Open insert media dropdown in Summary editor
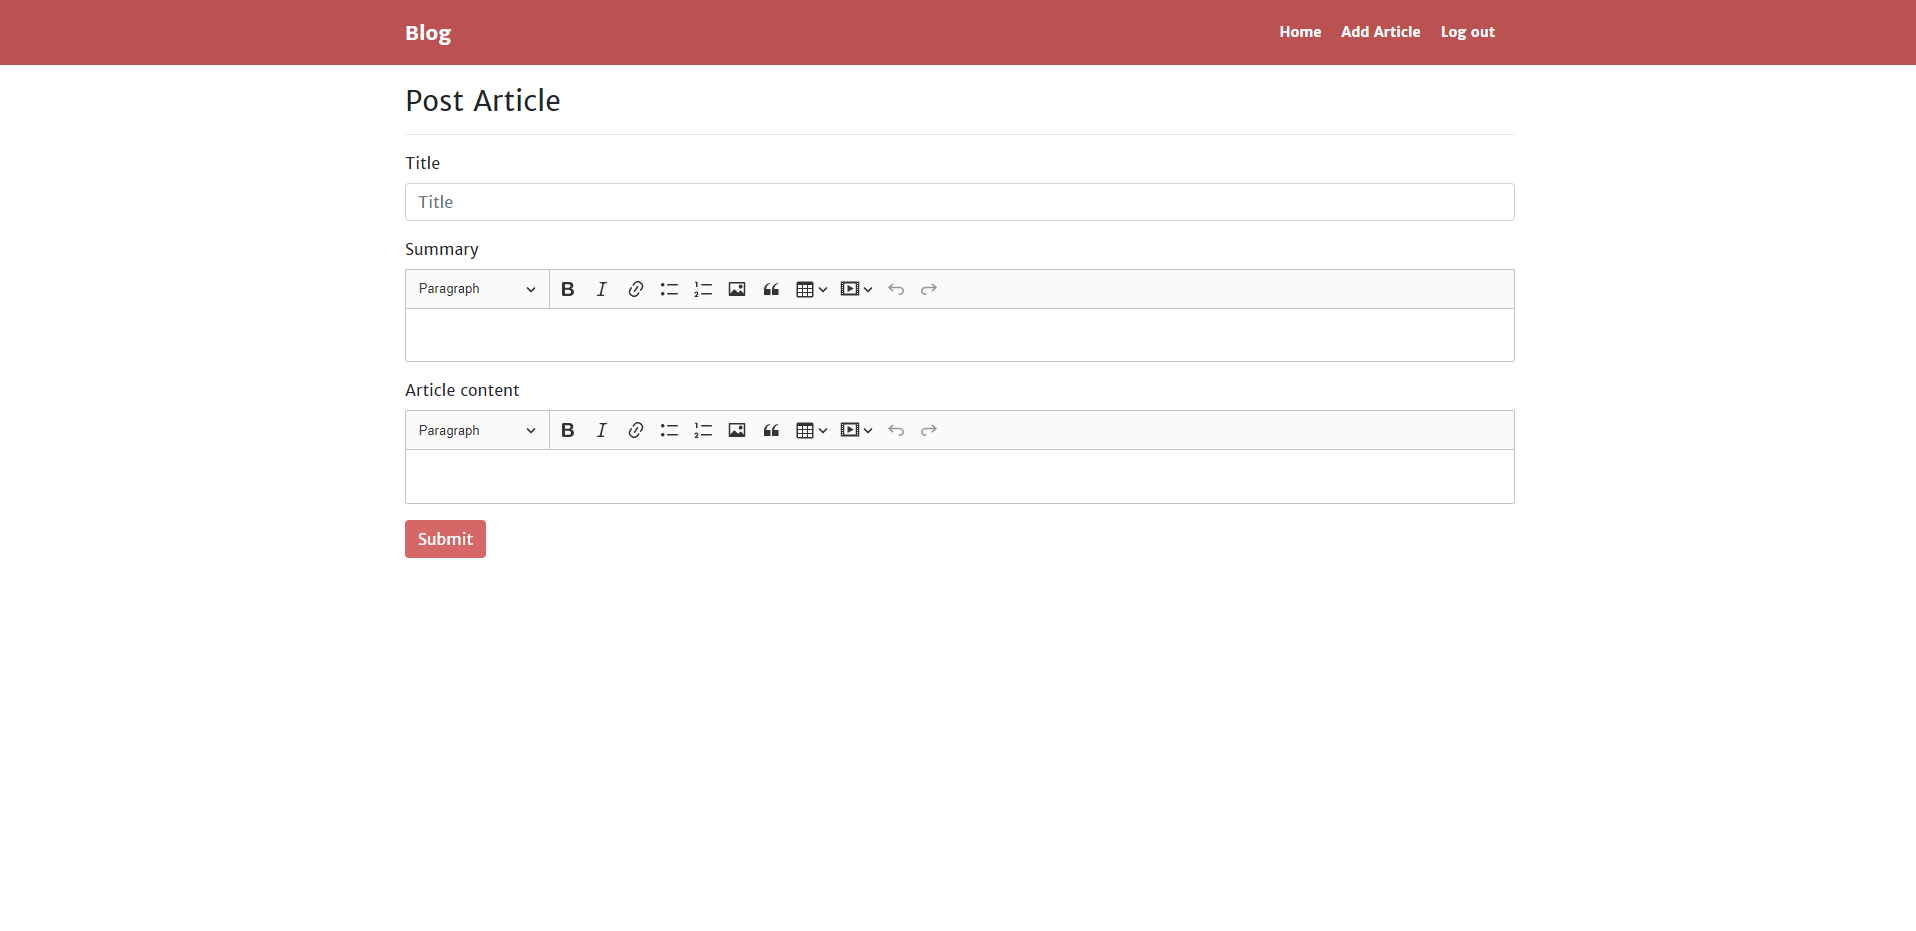This screenshot has width=1916, height=931. point(856,289)
